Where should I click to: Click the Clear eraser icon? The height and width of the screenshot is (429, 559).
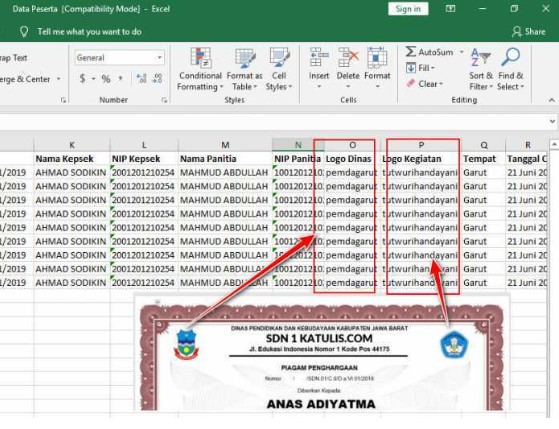[x=411, y=84]
